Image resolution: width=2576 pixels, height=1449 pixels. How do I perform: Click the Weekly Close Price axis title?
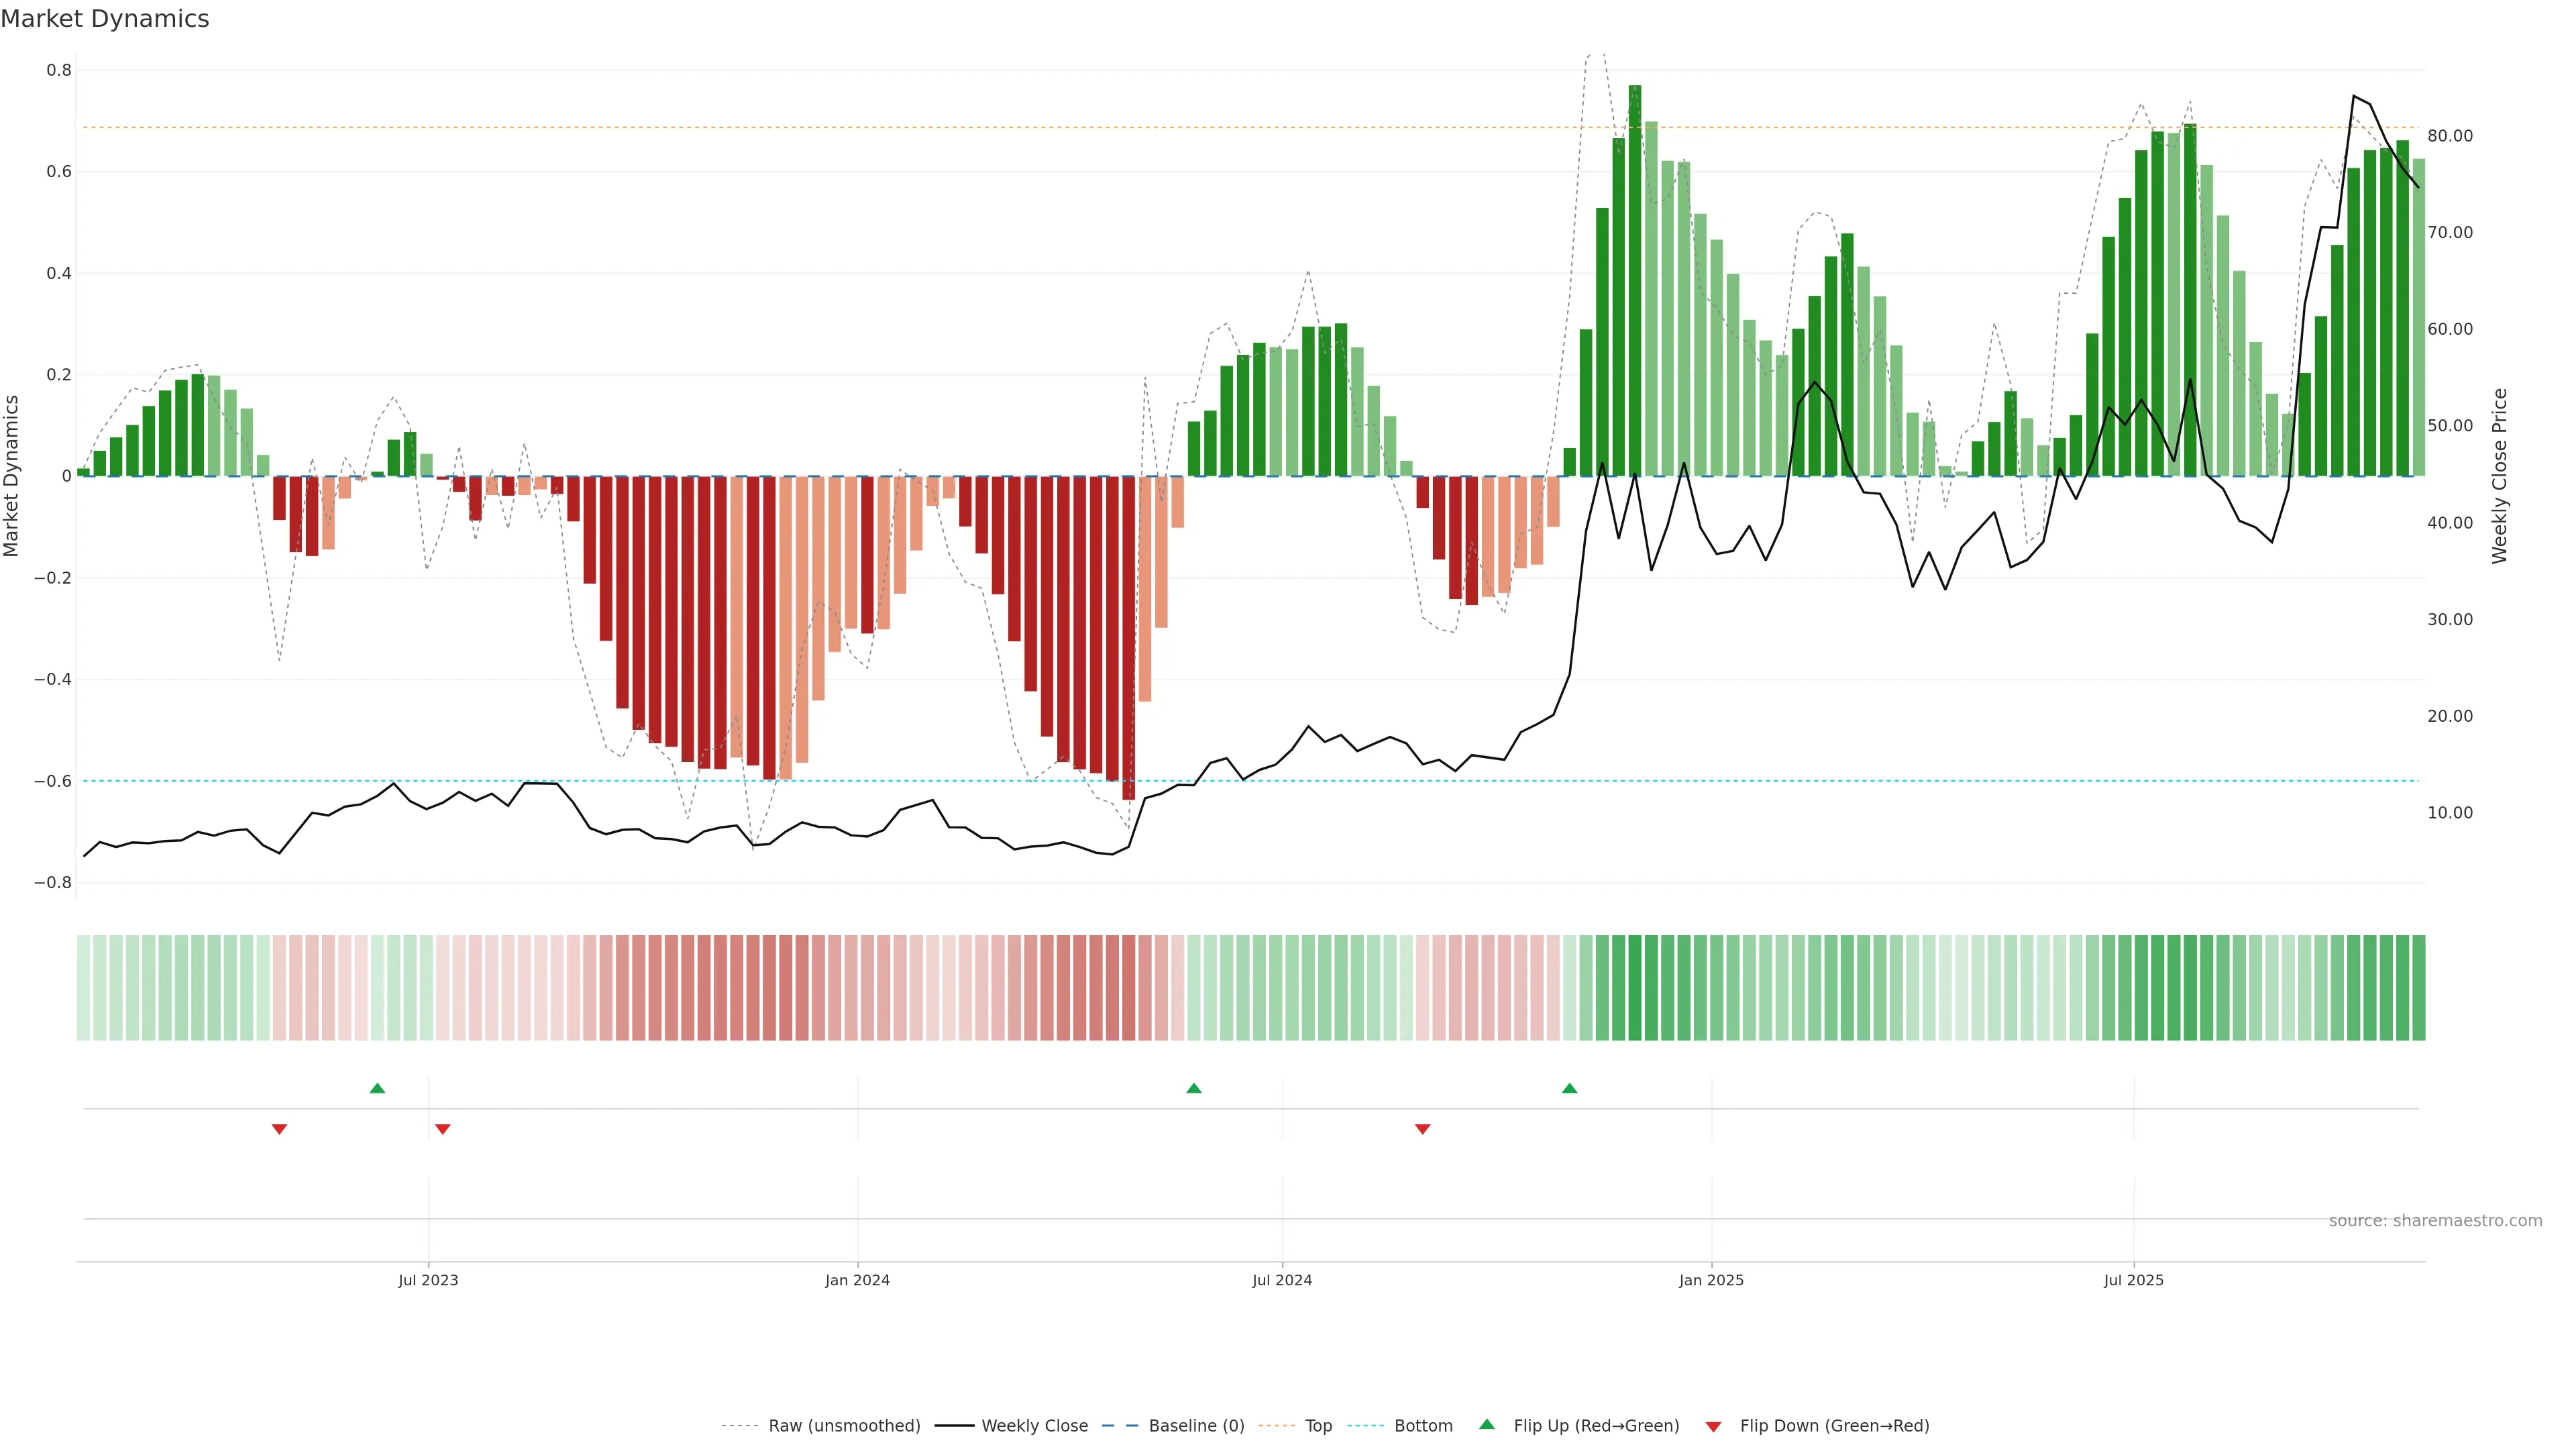pos(2499,476)
